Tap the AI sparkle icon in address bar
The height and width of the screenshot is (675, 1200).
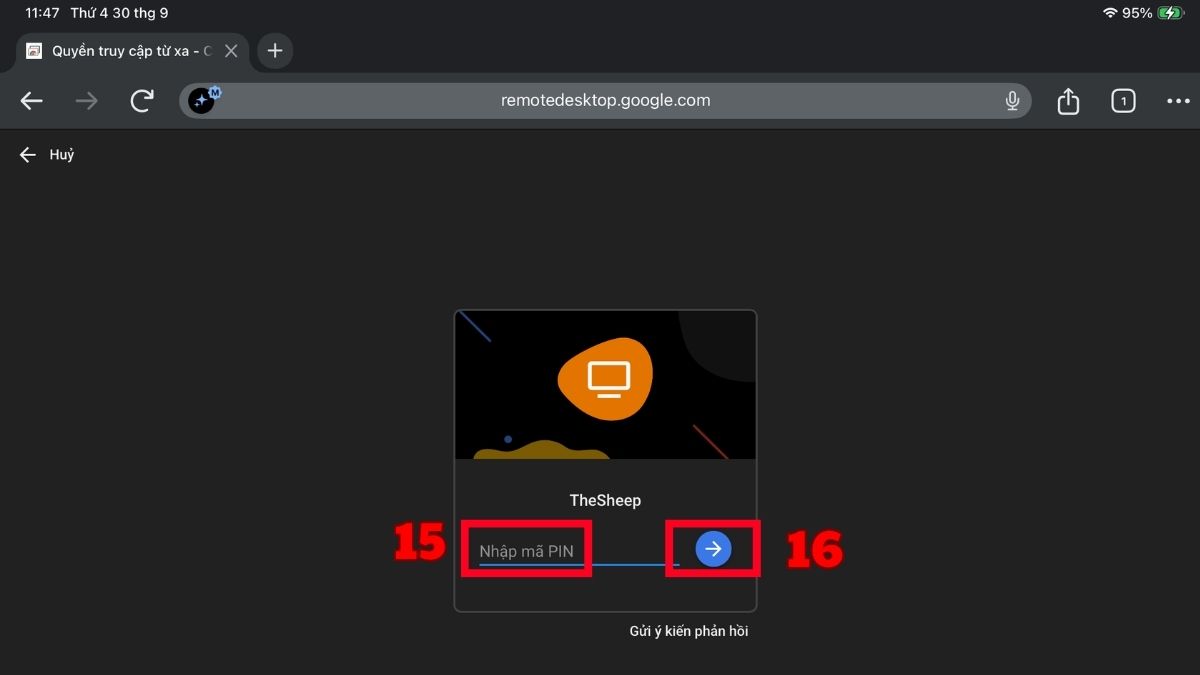pyautogui.click(x=203, y=100)
